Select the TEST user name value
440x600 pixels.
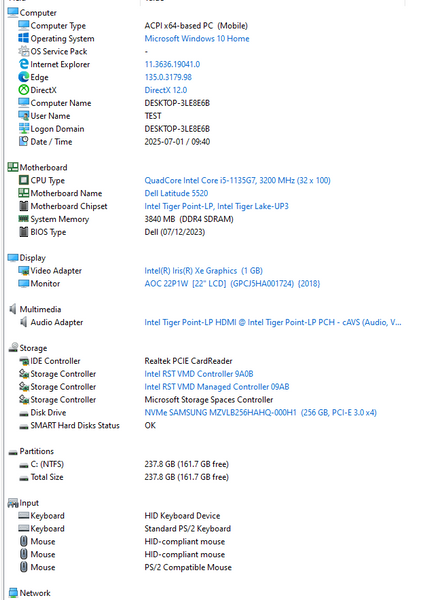153,116
